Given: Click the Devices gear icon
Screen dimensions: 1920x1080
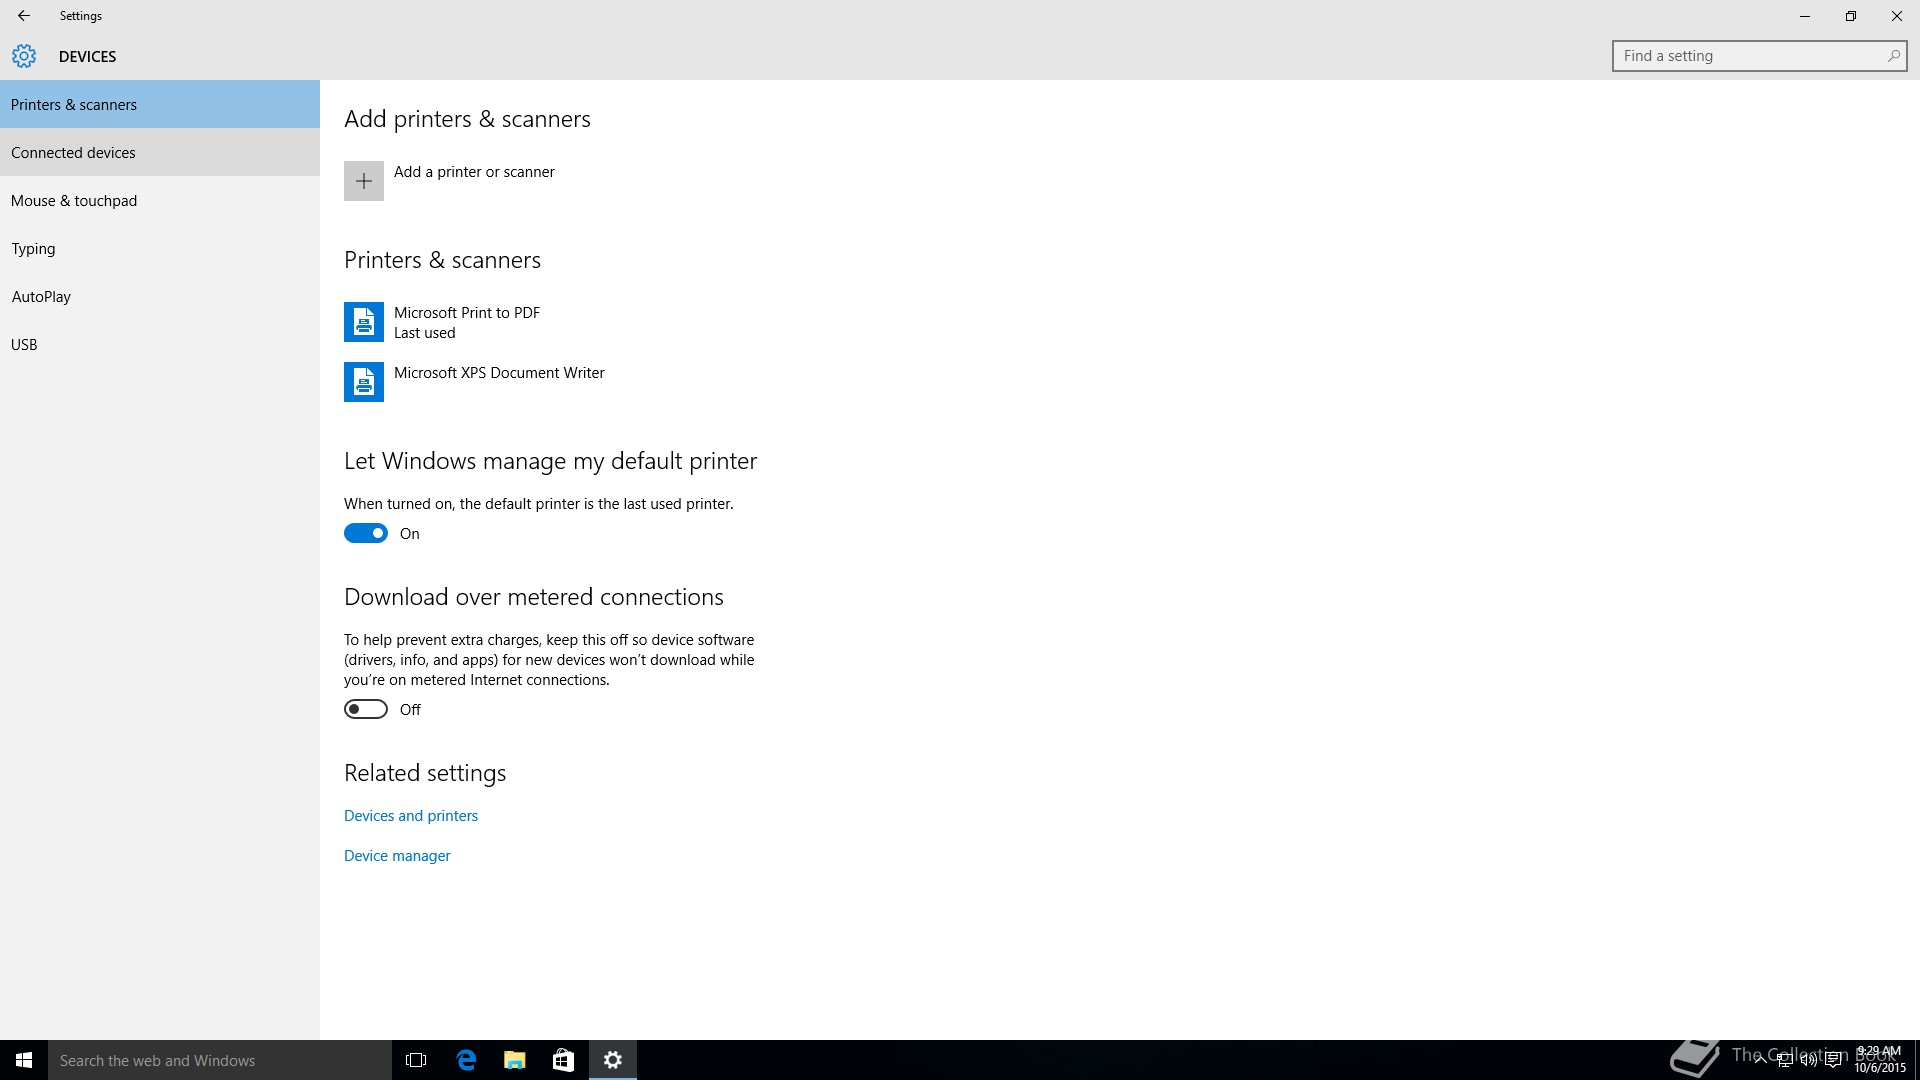Looking at the screenshot, I should click(24, 56).
